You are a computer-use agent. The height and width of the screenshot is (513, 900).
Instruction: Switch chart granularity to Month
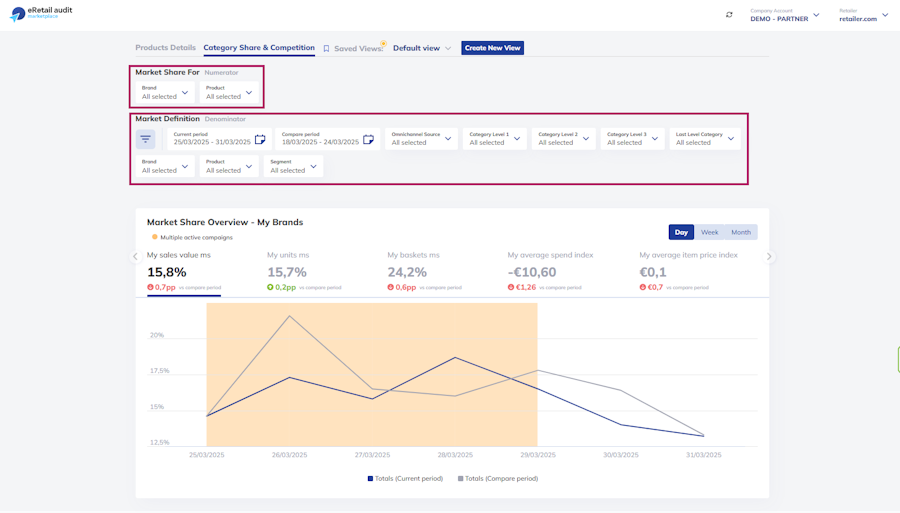point(741,232)
